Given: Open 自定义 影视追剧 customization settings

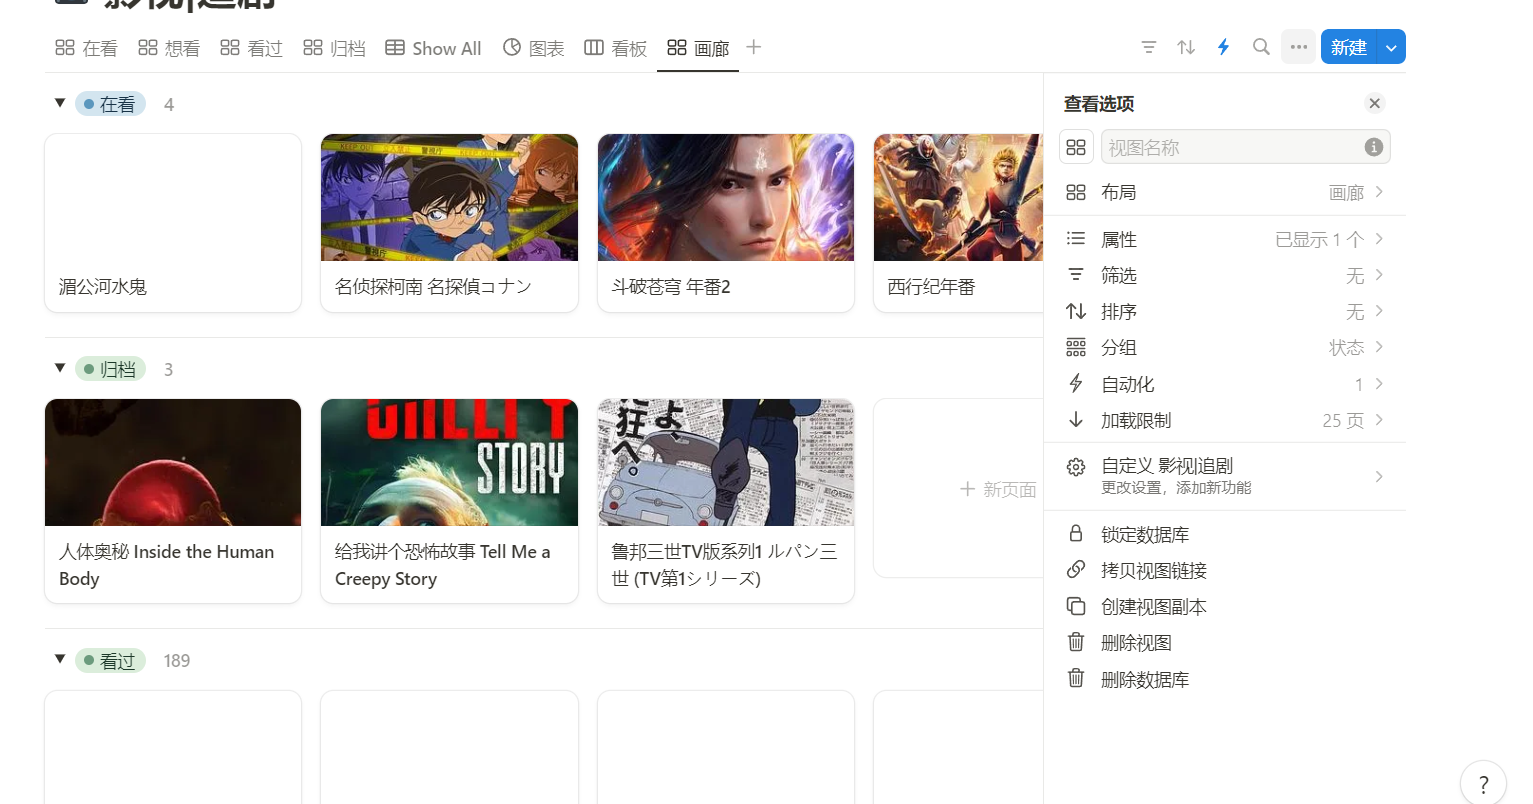Looking at the screenshot, I should (x=1225, y=476).
